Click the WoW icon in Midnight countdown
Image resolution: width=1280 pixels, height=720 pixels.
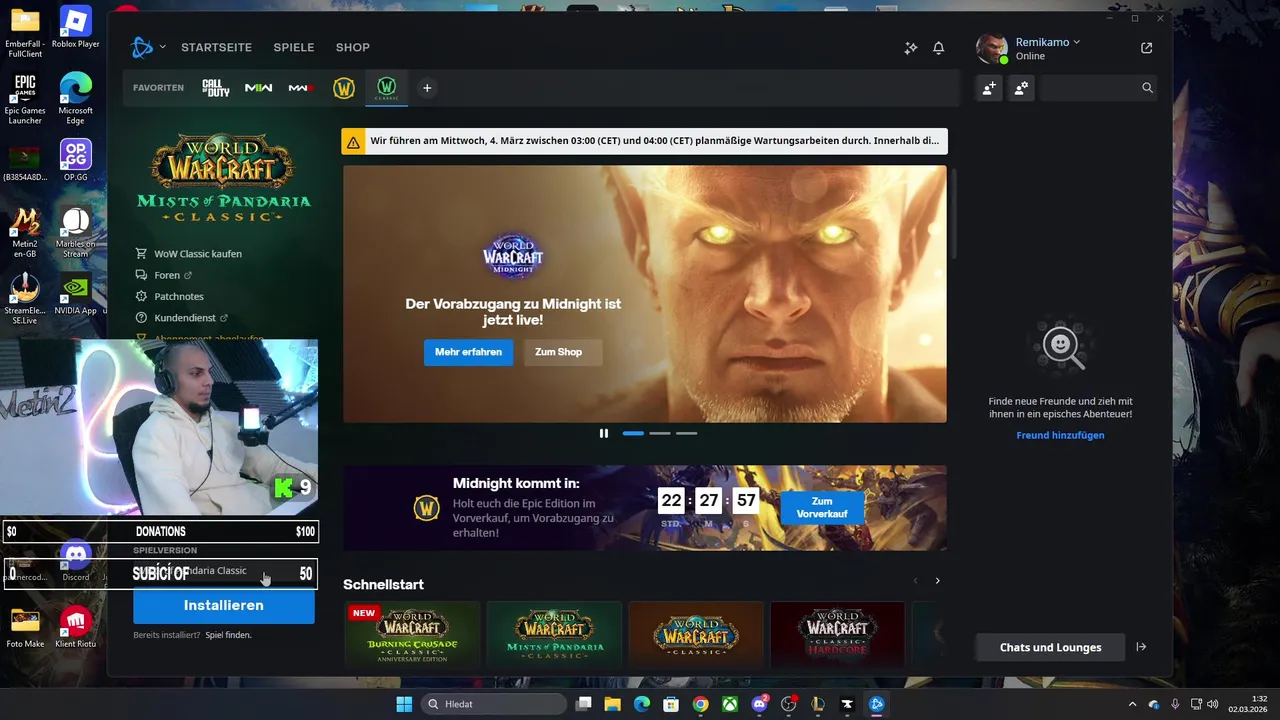(427, 508)
